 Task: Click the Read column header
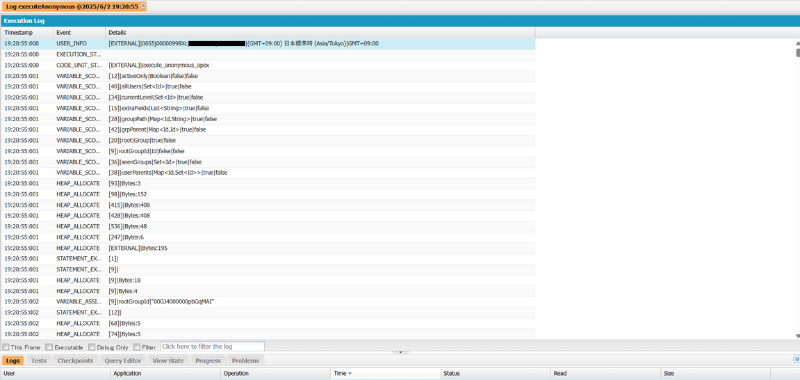tap(606, 373)
